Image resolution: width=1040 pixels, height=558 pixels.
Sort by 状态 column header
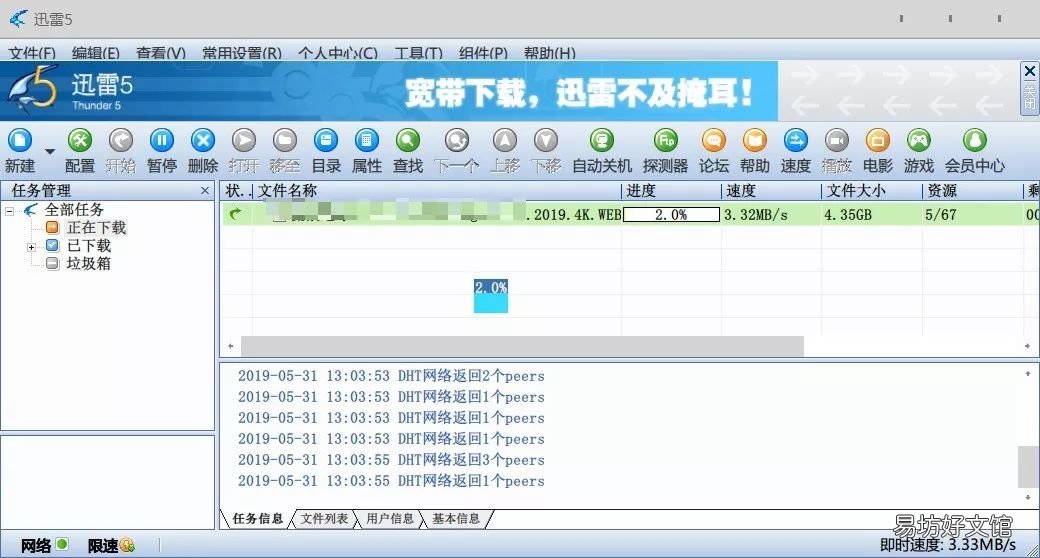click(x=237, y=191)
